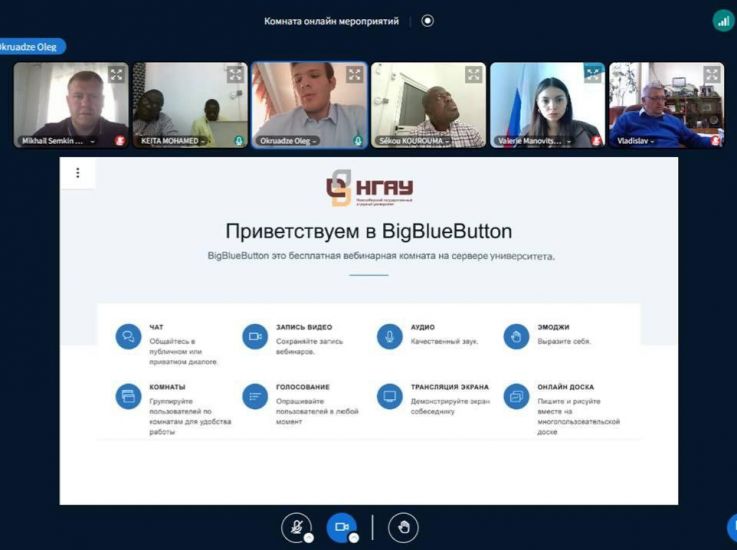737x550 pixels.
Task: Open the connection status signal icon
Action: point(722,20)
